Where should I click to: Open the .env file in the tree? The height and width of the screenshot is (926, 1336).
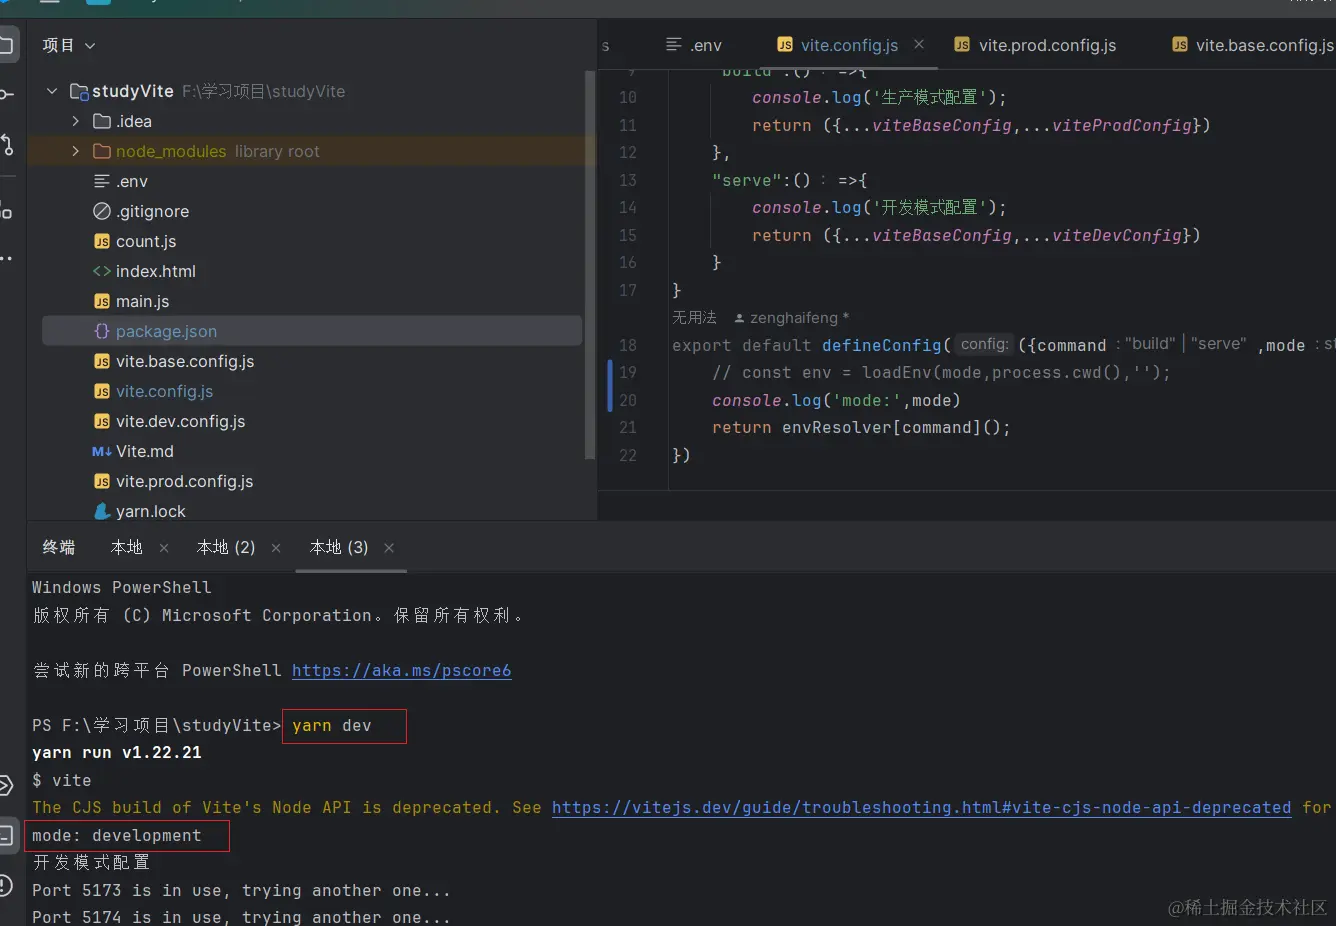click(132, 181)
